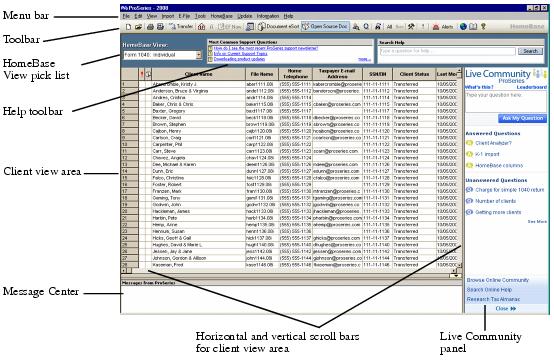Click the Search Help question input field

pyautogui.click(x=448, y=52)
